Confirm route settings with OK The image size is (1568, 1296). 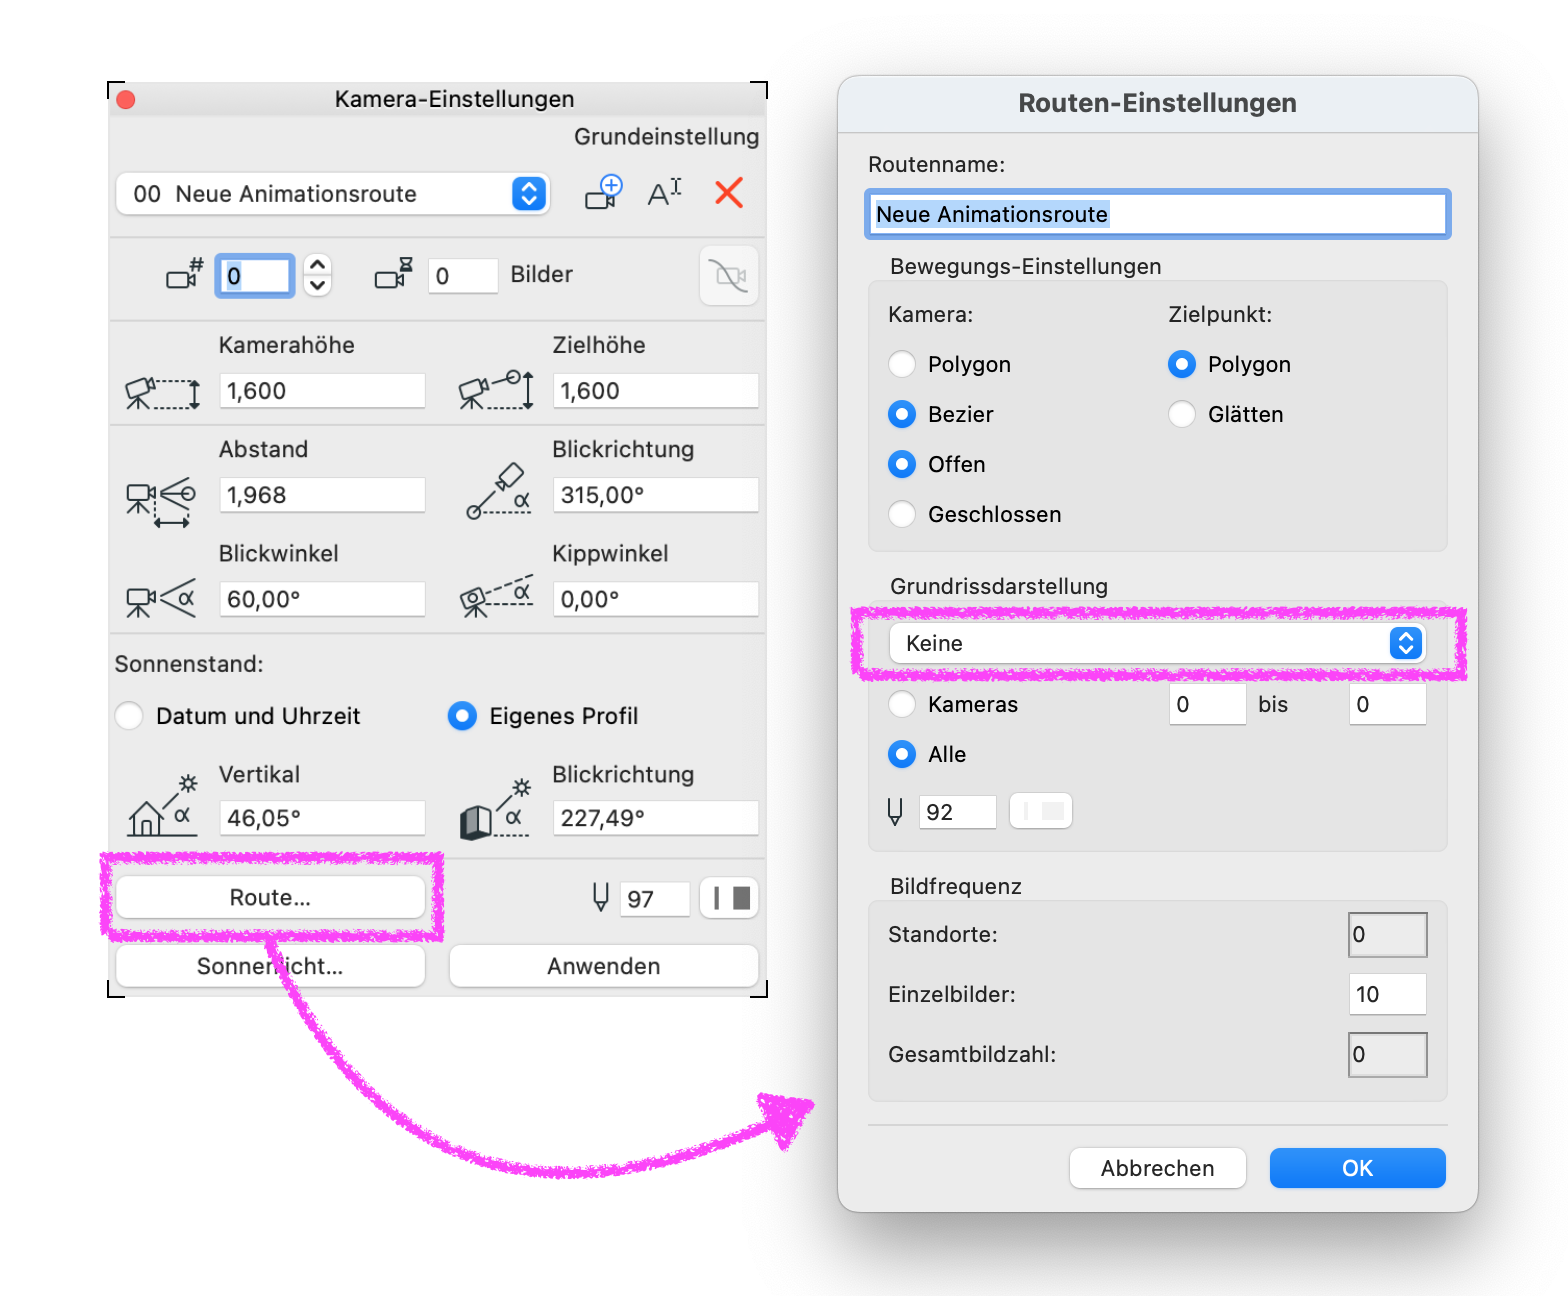click(x=1357, y=1168)
